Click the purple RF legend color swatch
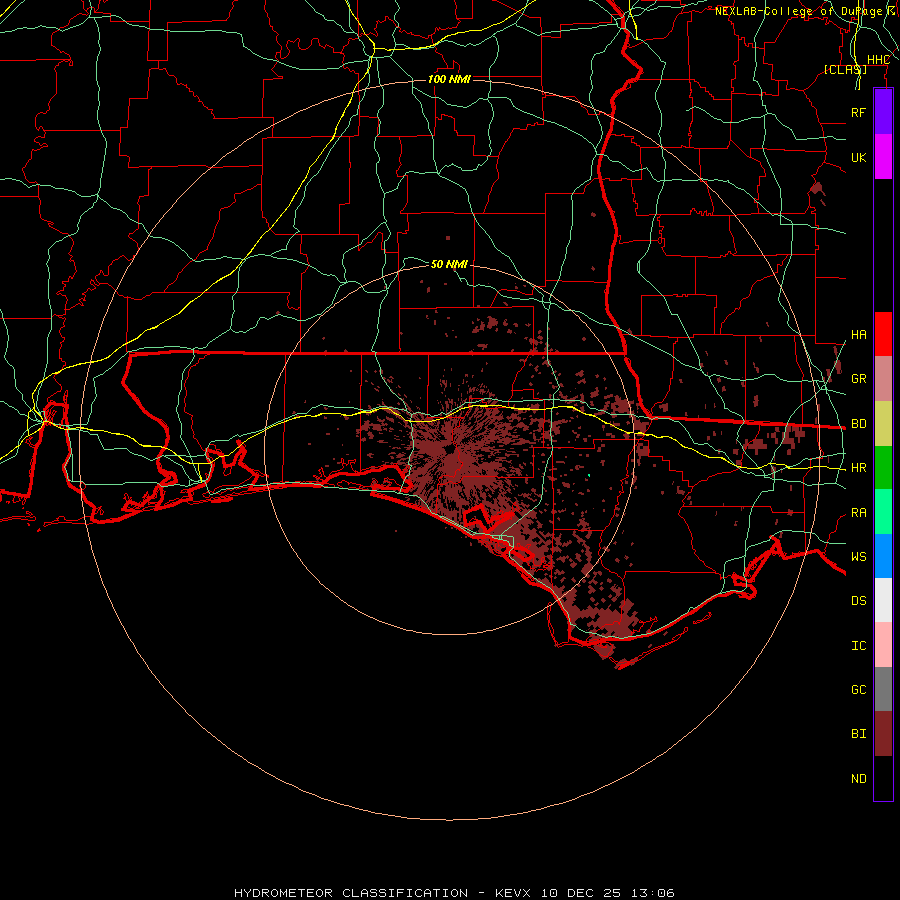Screen dimensions: 900x900 coord(883,112)
